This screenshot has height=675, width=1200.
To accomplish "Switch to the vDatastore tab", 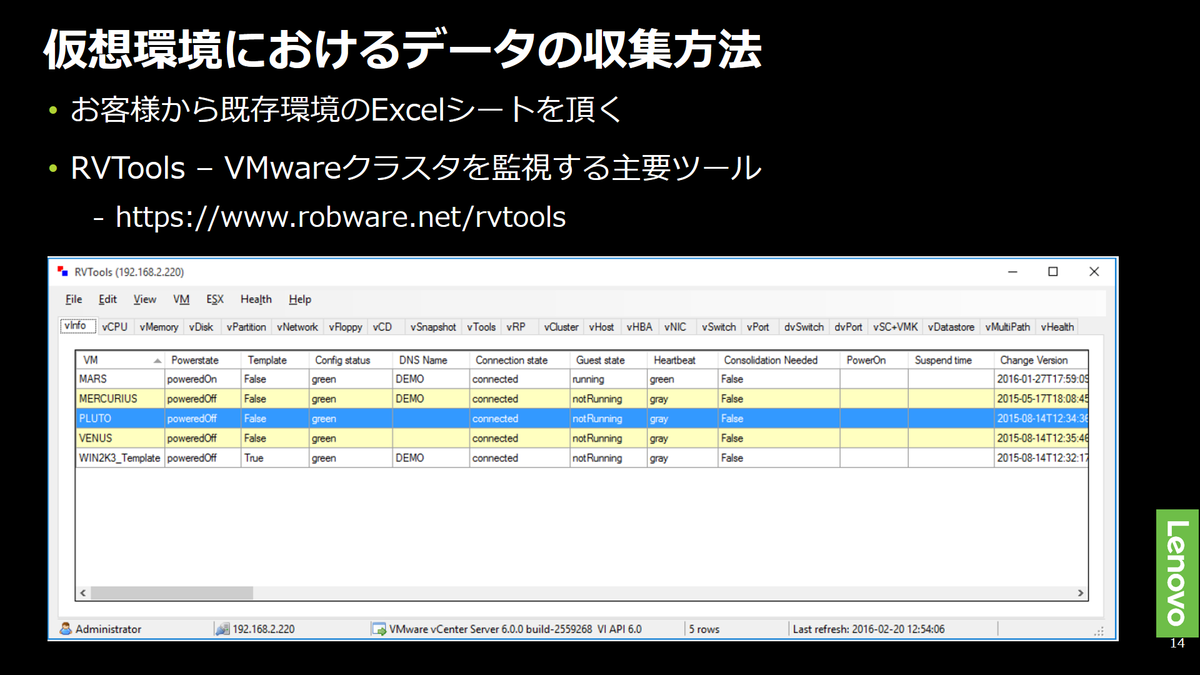I will pyautogui.click(x=951, y=327).
